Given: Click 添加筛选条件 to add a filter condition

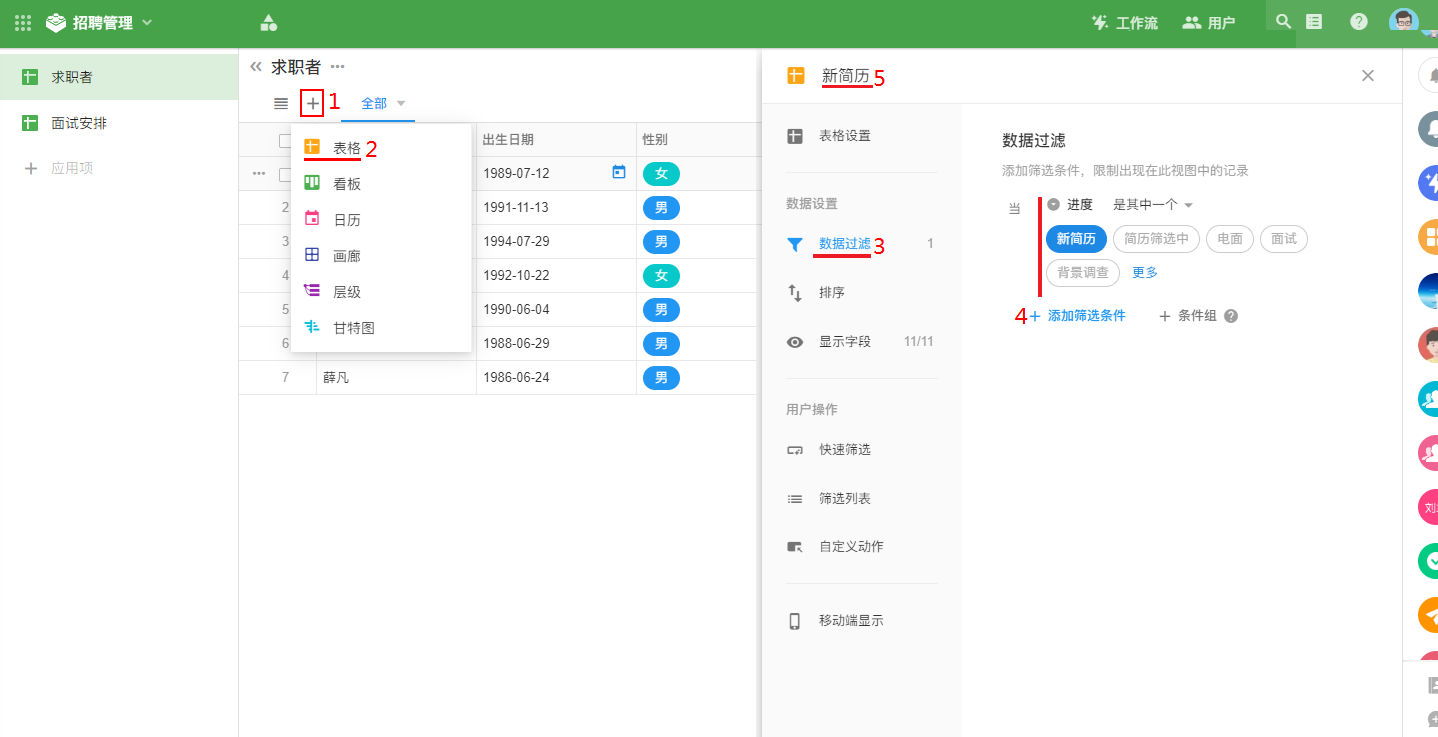Looking at the screenshot, I should 1077,316.
